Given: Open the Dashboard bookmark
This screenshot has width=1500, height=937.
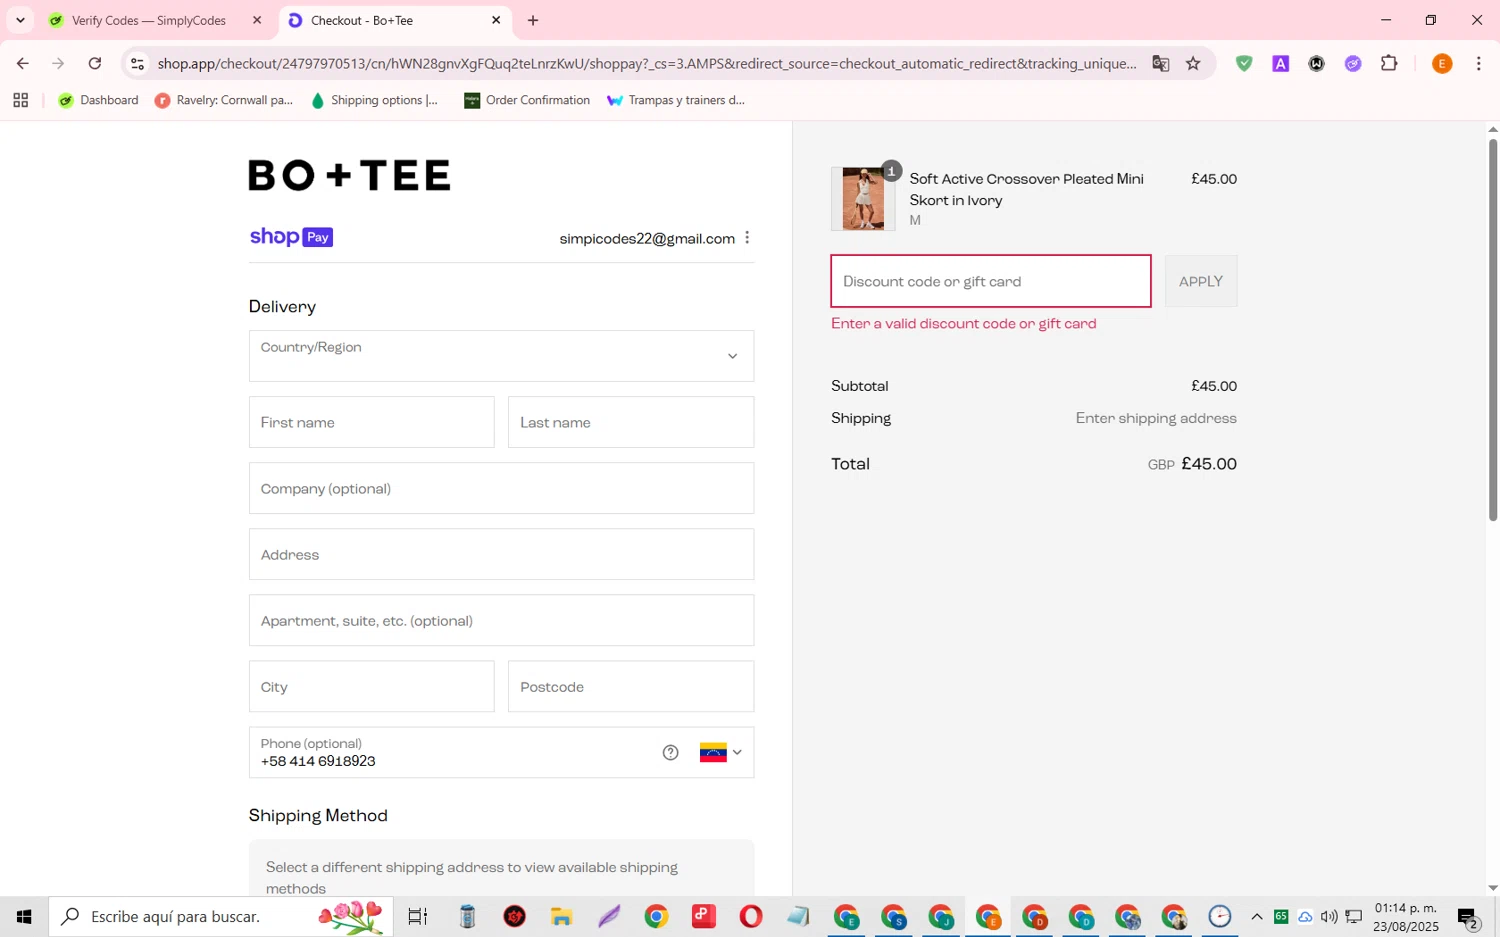Looking at the screenshot, I should [x=98, y=100].
